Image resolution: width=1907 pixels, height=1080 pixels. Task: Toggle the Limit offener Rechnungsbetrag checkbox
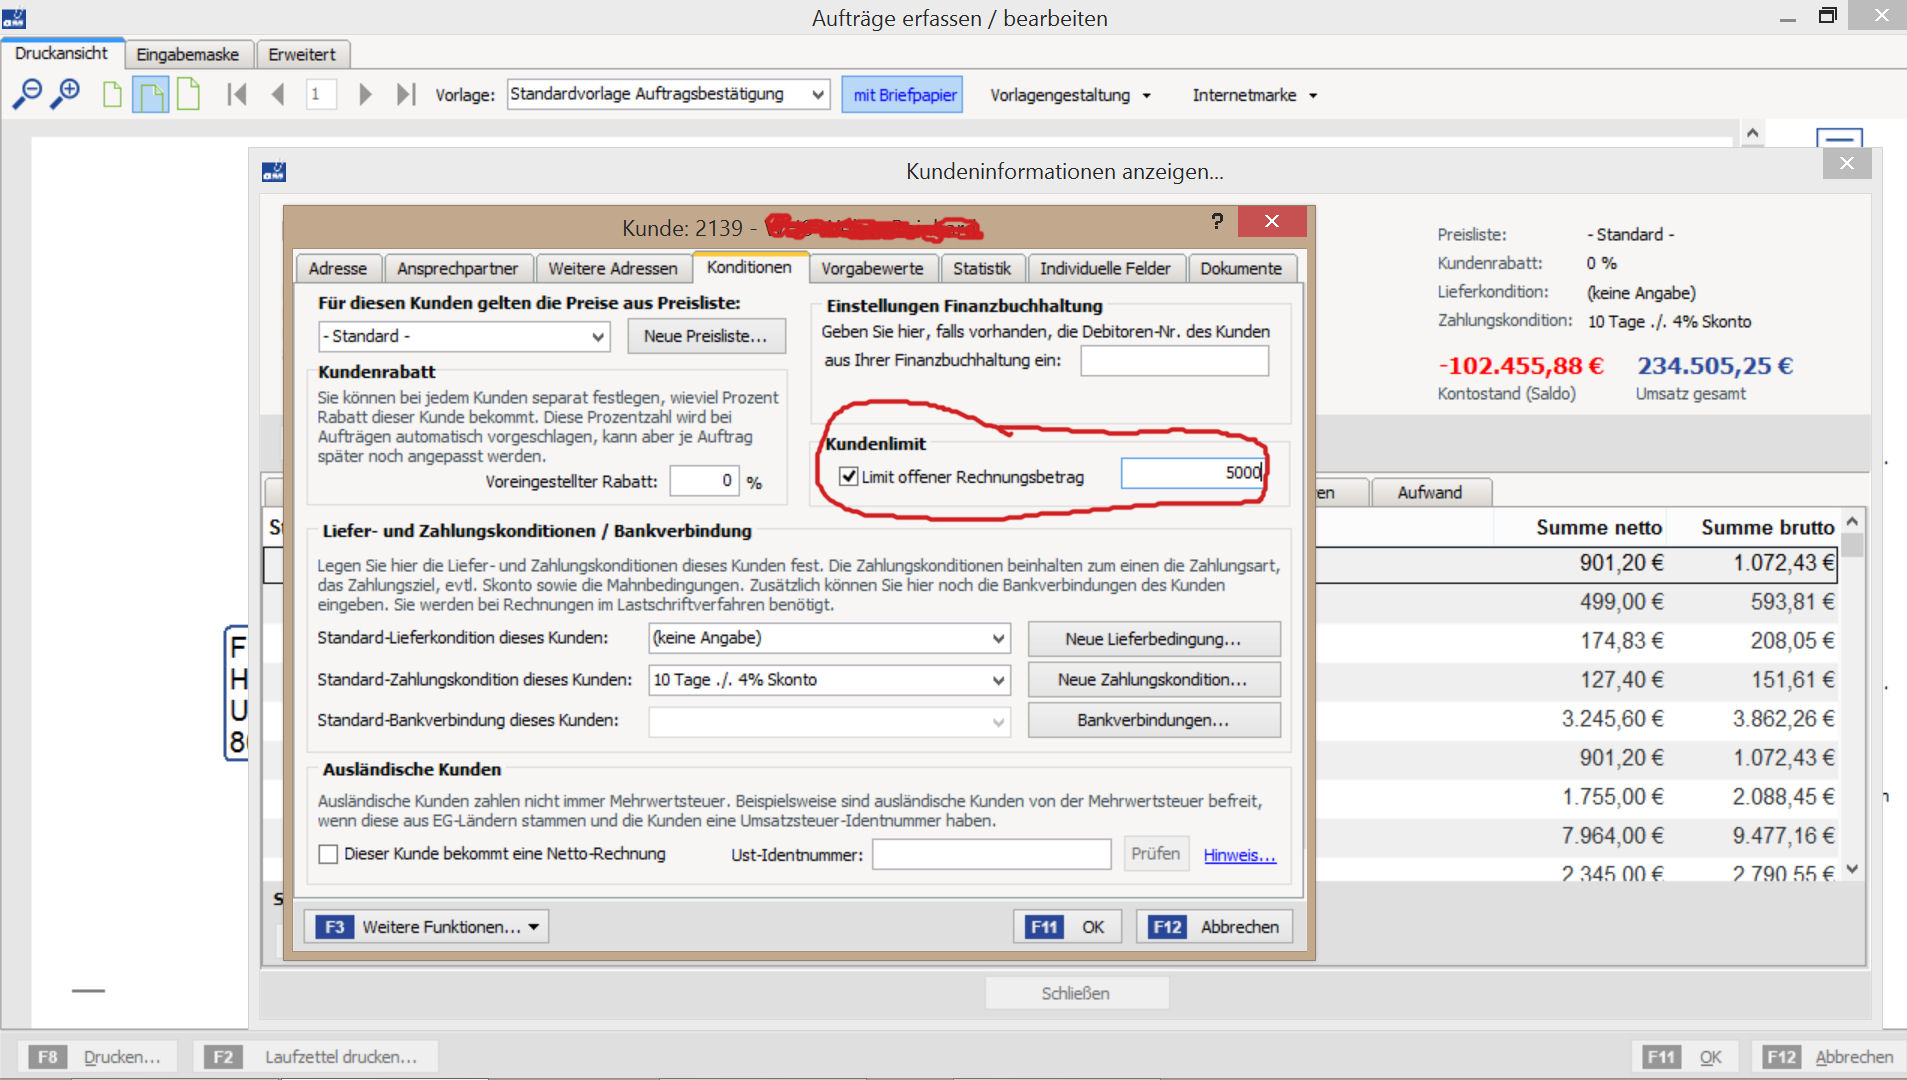[849, 476]
